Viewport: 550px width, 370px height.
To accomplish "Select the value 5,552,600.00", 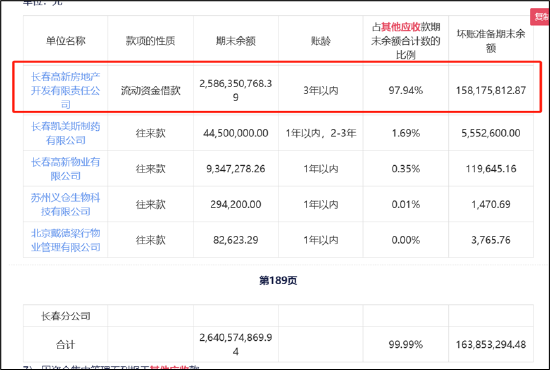I will (x=491, y=133).
